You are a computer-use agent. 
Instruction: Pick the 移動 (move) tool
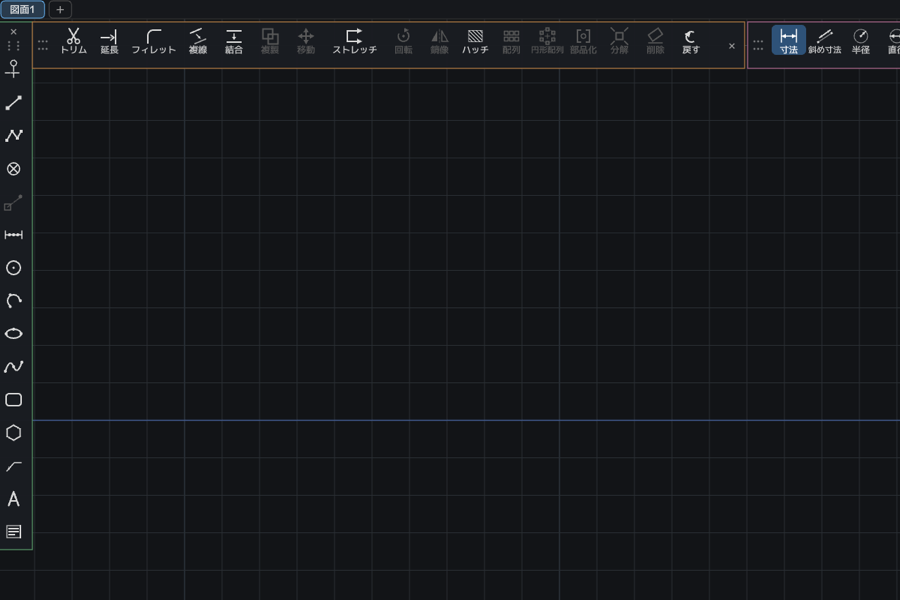point(306,41)
